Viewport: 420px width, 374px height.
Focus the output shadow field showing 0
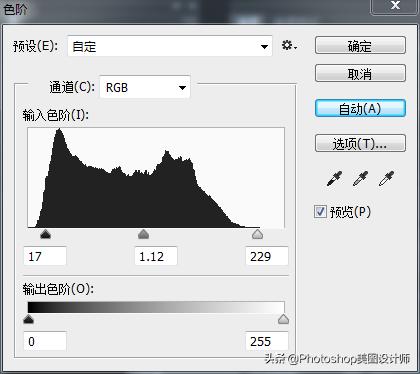(x=45, y=341)
